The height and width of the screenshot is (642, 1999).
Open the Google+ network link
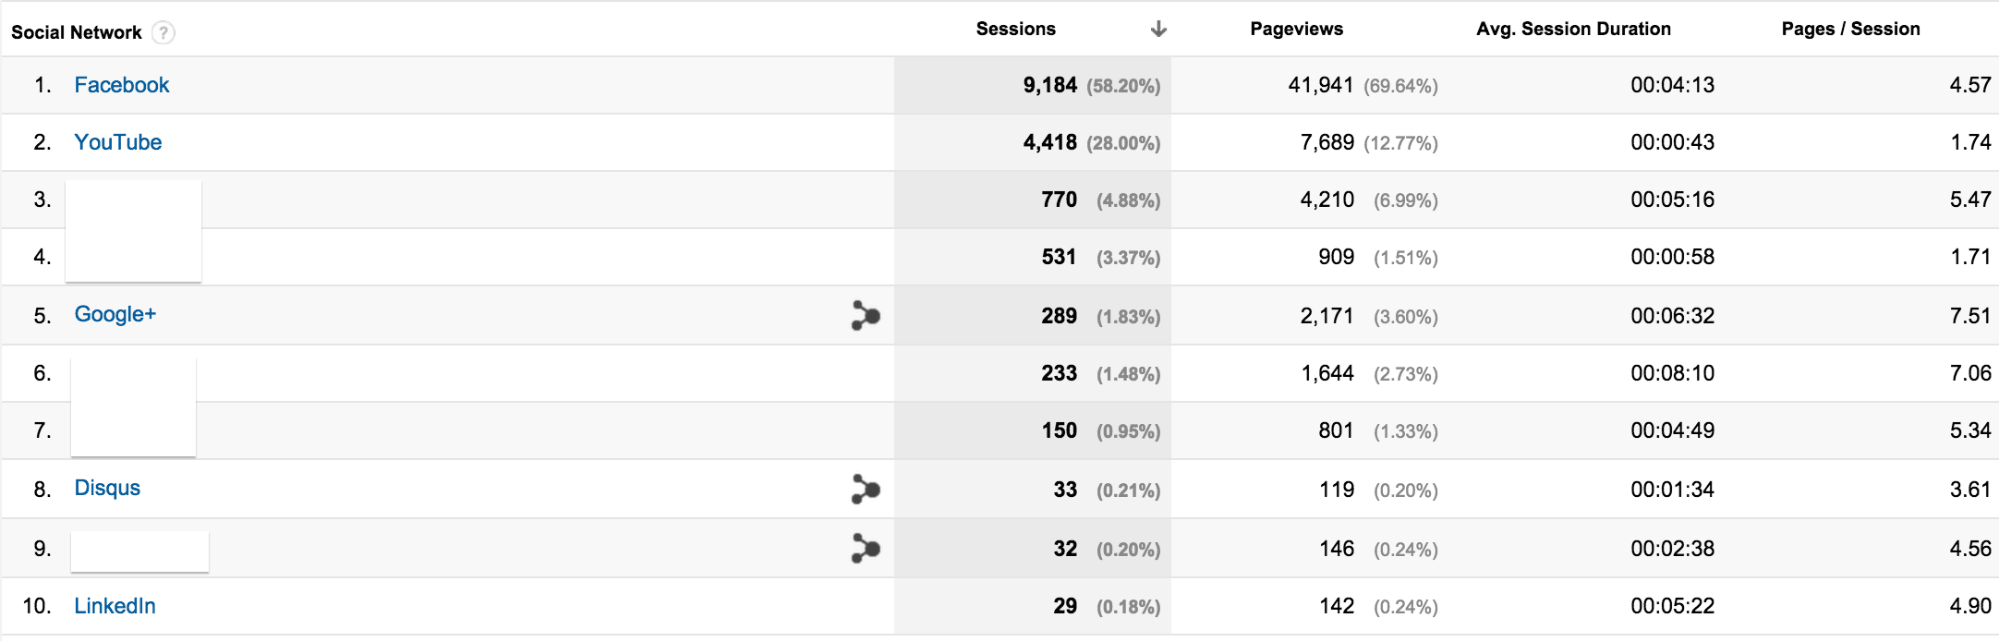pos(115,314)
